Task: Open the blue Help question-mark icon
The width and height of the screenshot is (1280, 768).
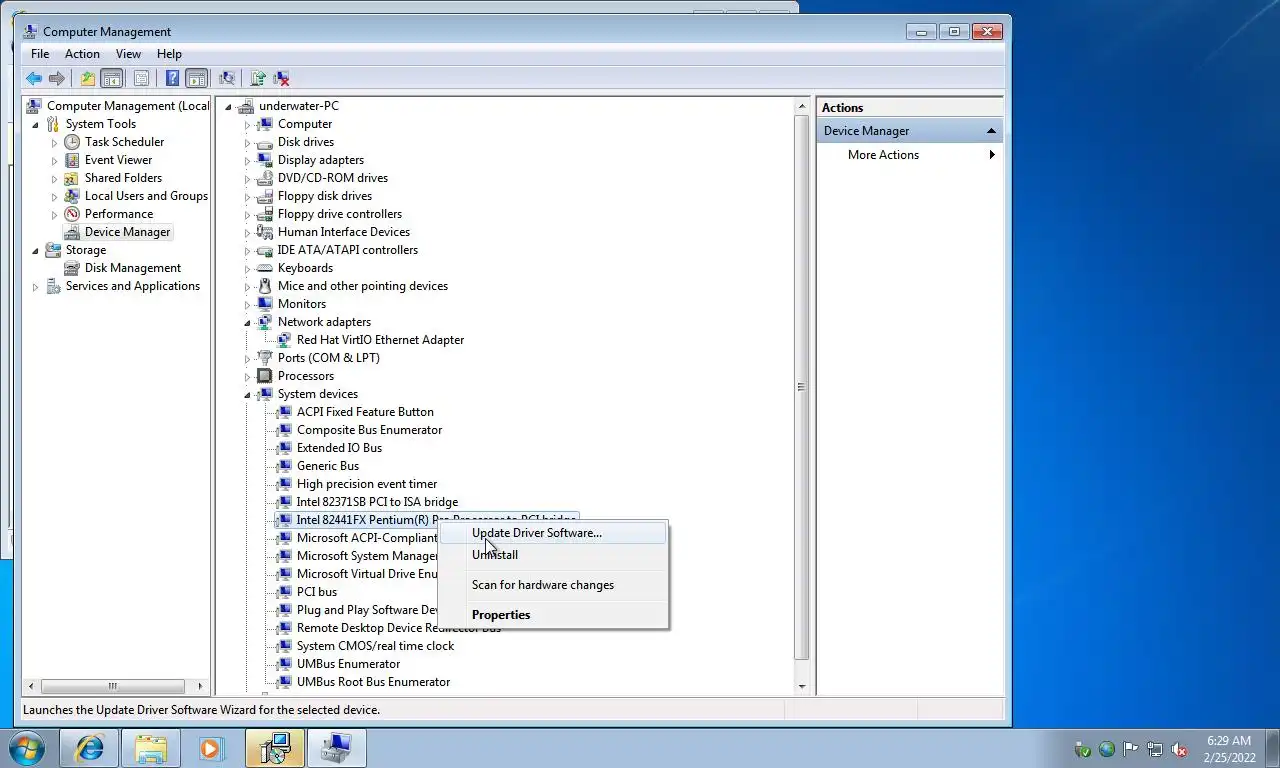Action: click(x=172, y=78)
